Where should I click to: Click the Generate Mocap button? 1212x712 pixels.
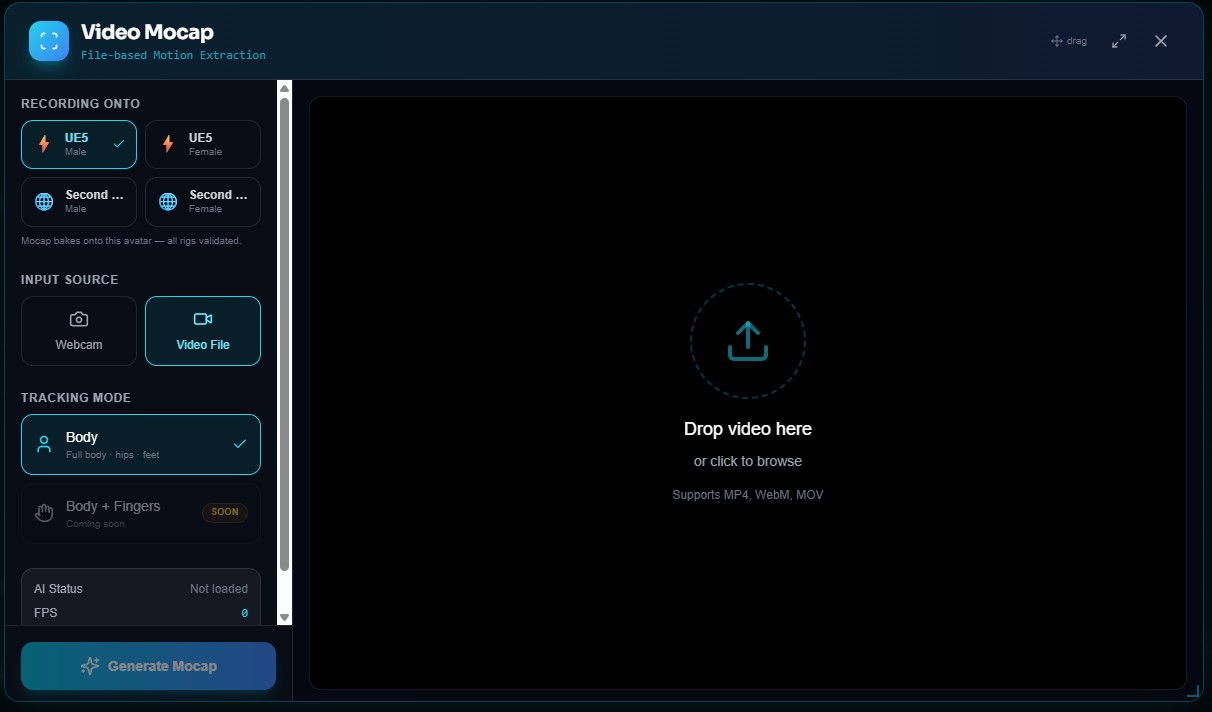(x=148, y=666)
